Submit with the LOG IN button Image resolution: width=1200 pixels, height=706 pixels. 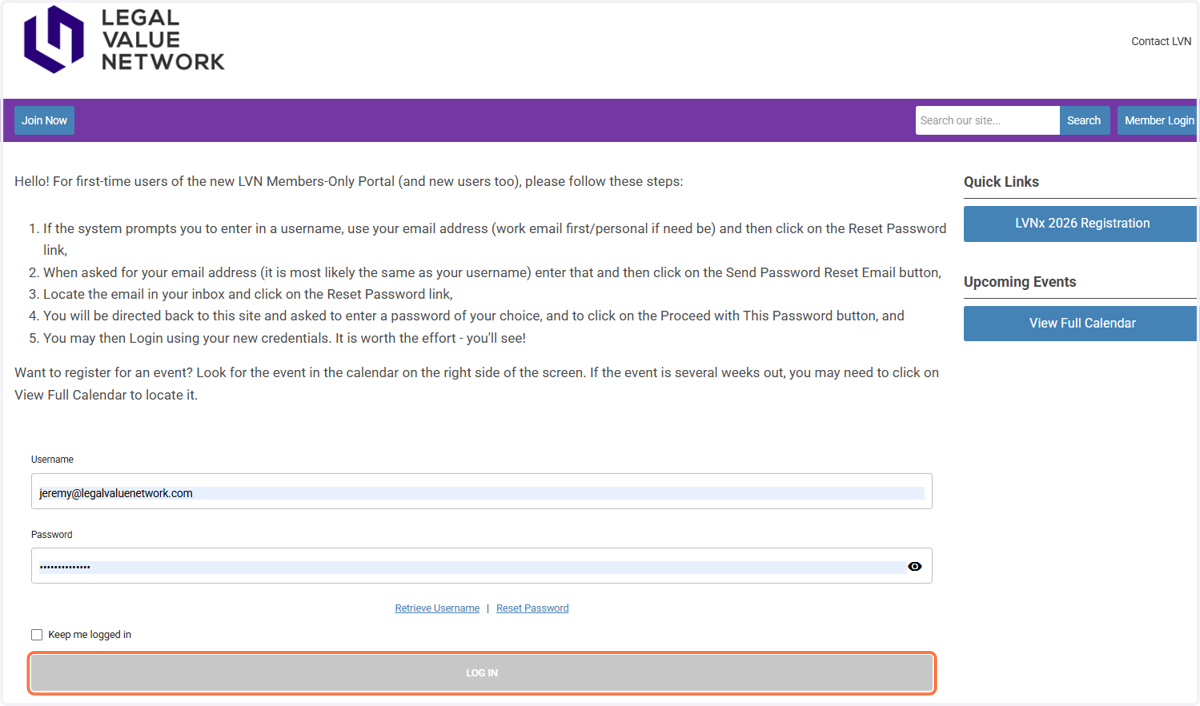click(x=482, y=673)
